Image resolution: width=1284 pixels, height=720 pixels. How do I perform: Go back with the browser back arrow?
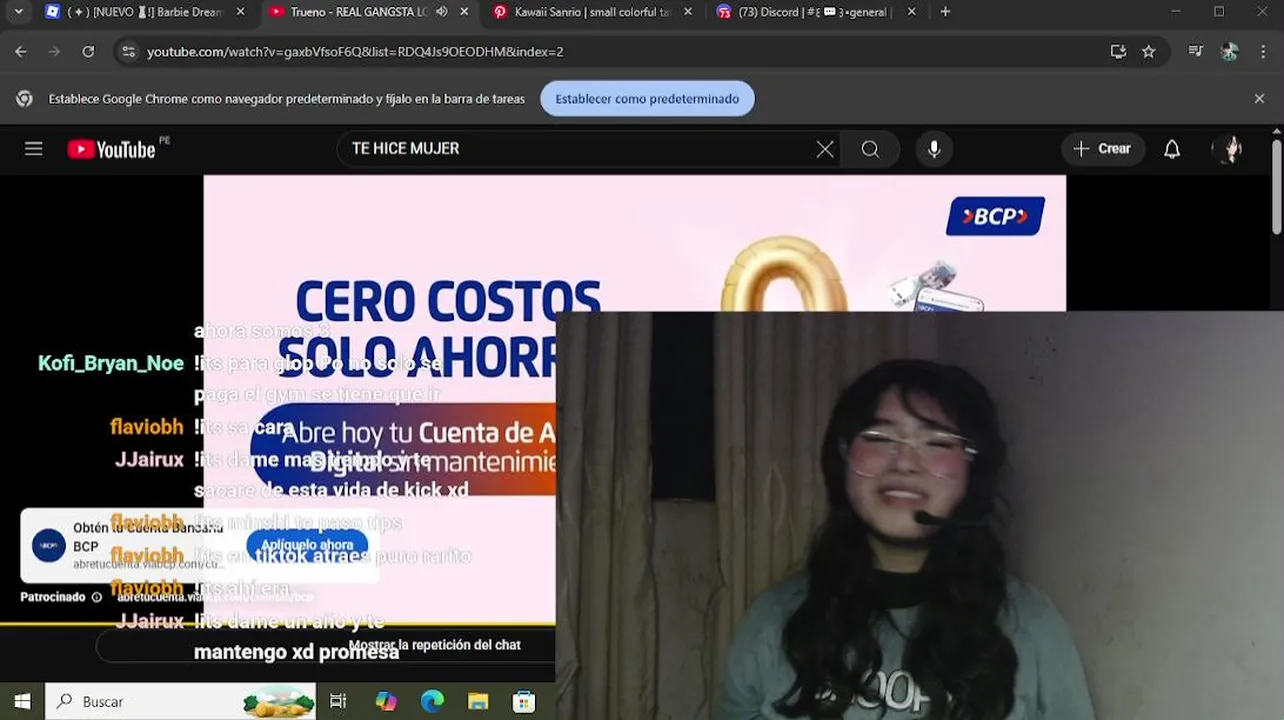coord(21,51)
